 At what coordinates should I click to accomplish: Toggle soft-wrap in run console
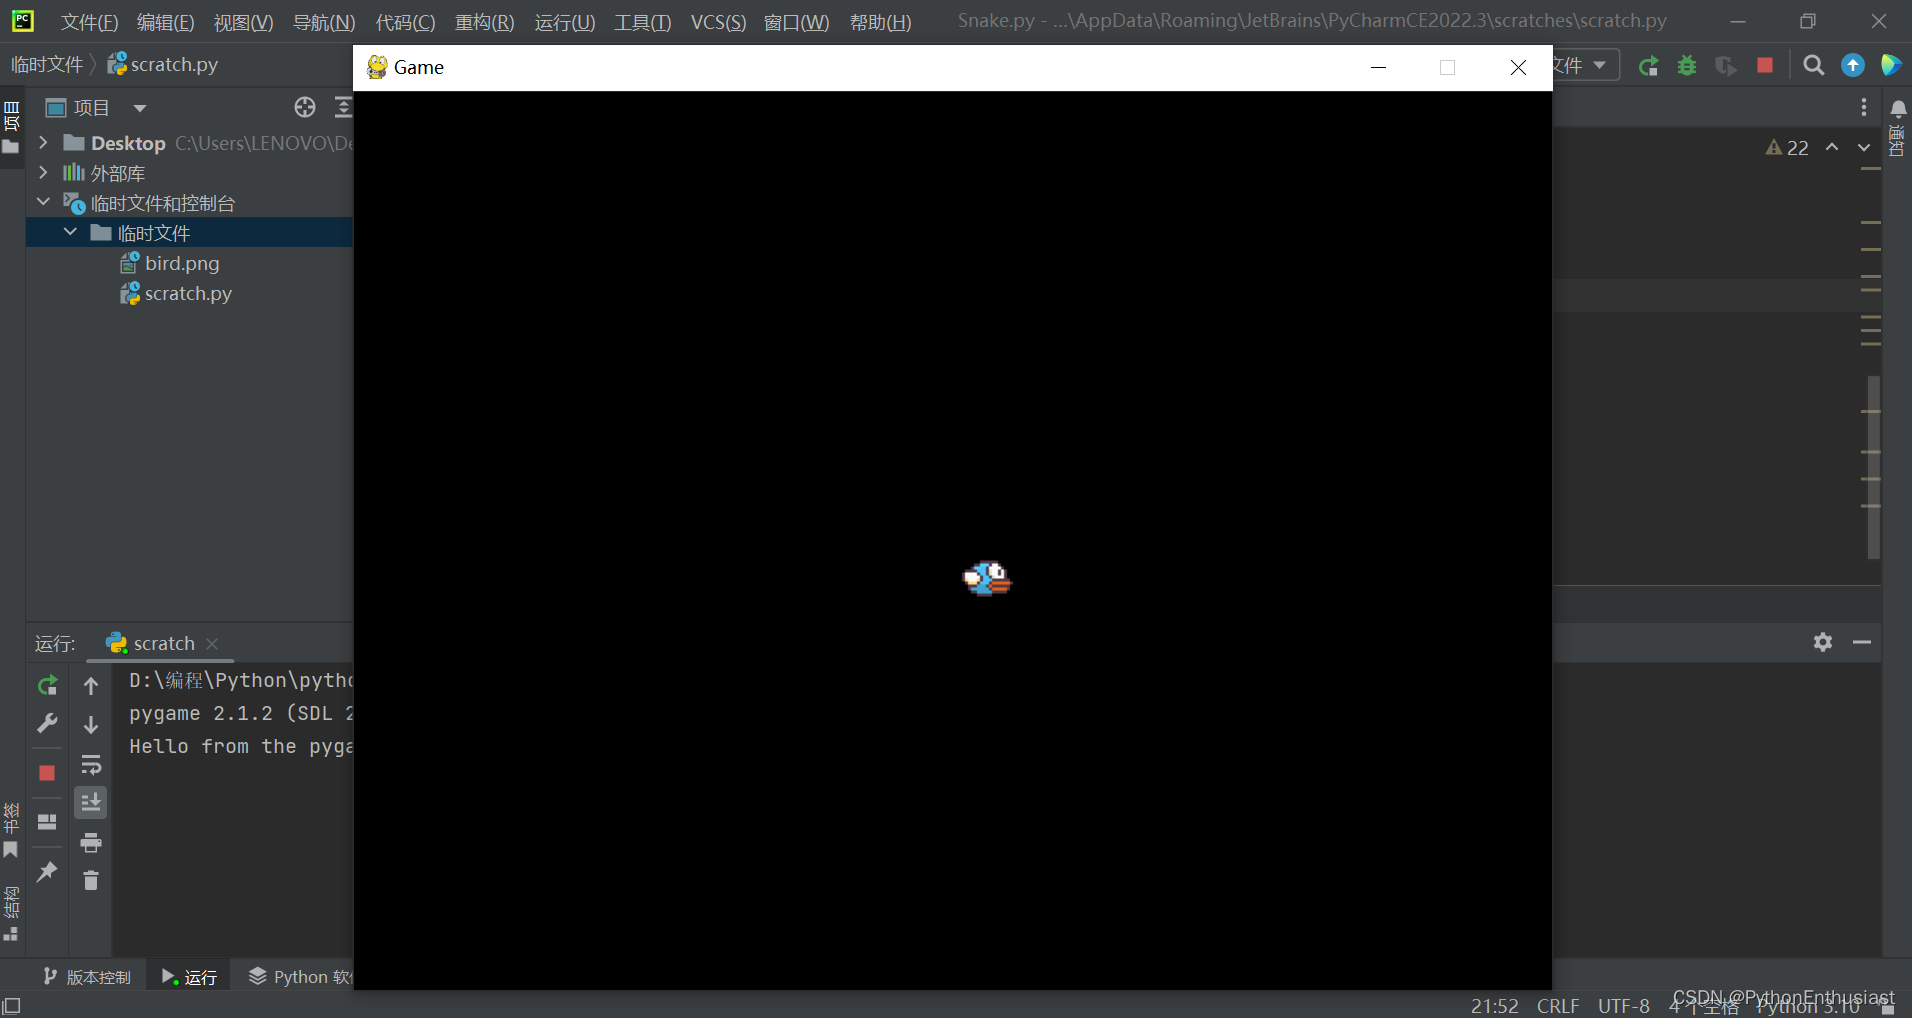click(91, 765)
